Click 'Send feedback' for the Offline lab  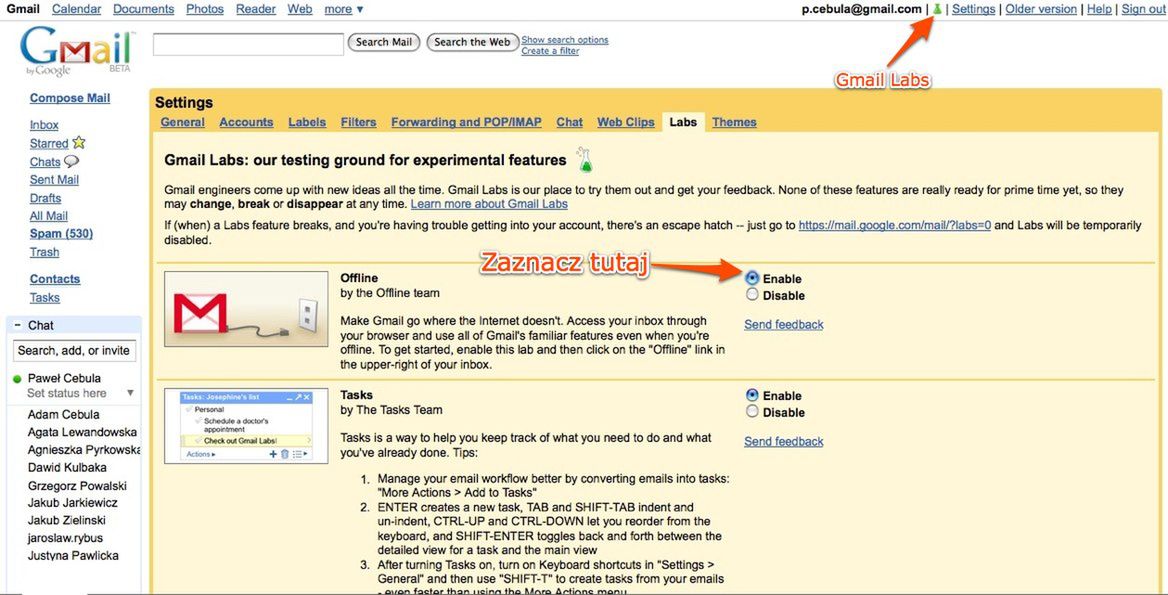[x=784, y=325]
